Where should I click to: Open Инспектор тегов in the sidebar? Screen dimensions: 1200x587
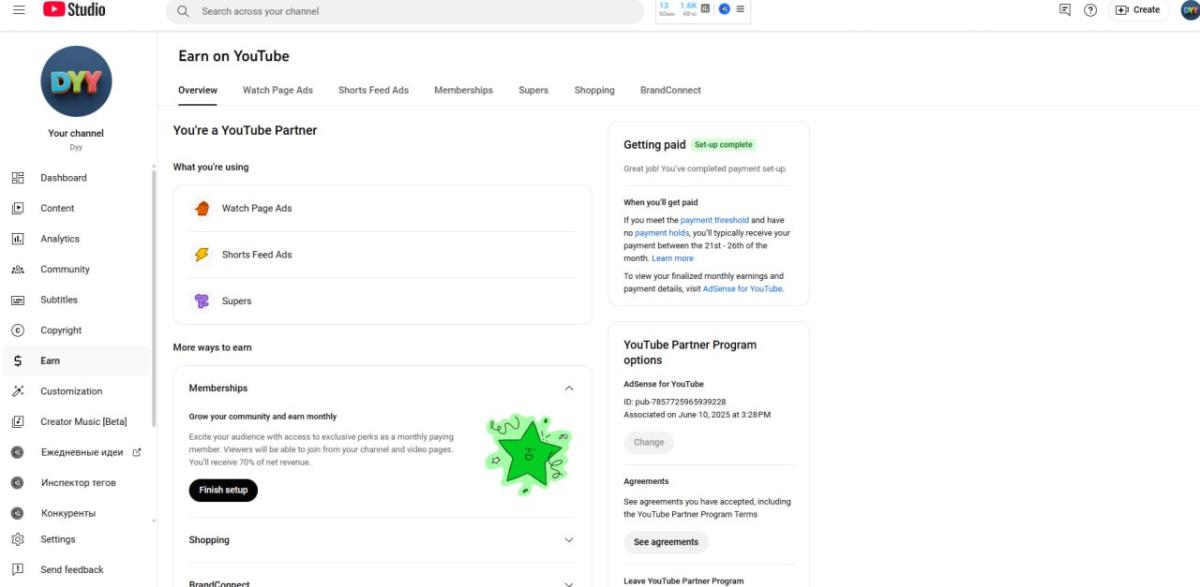point(78,483)
